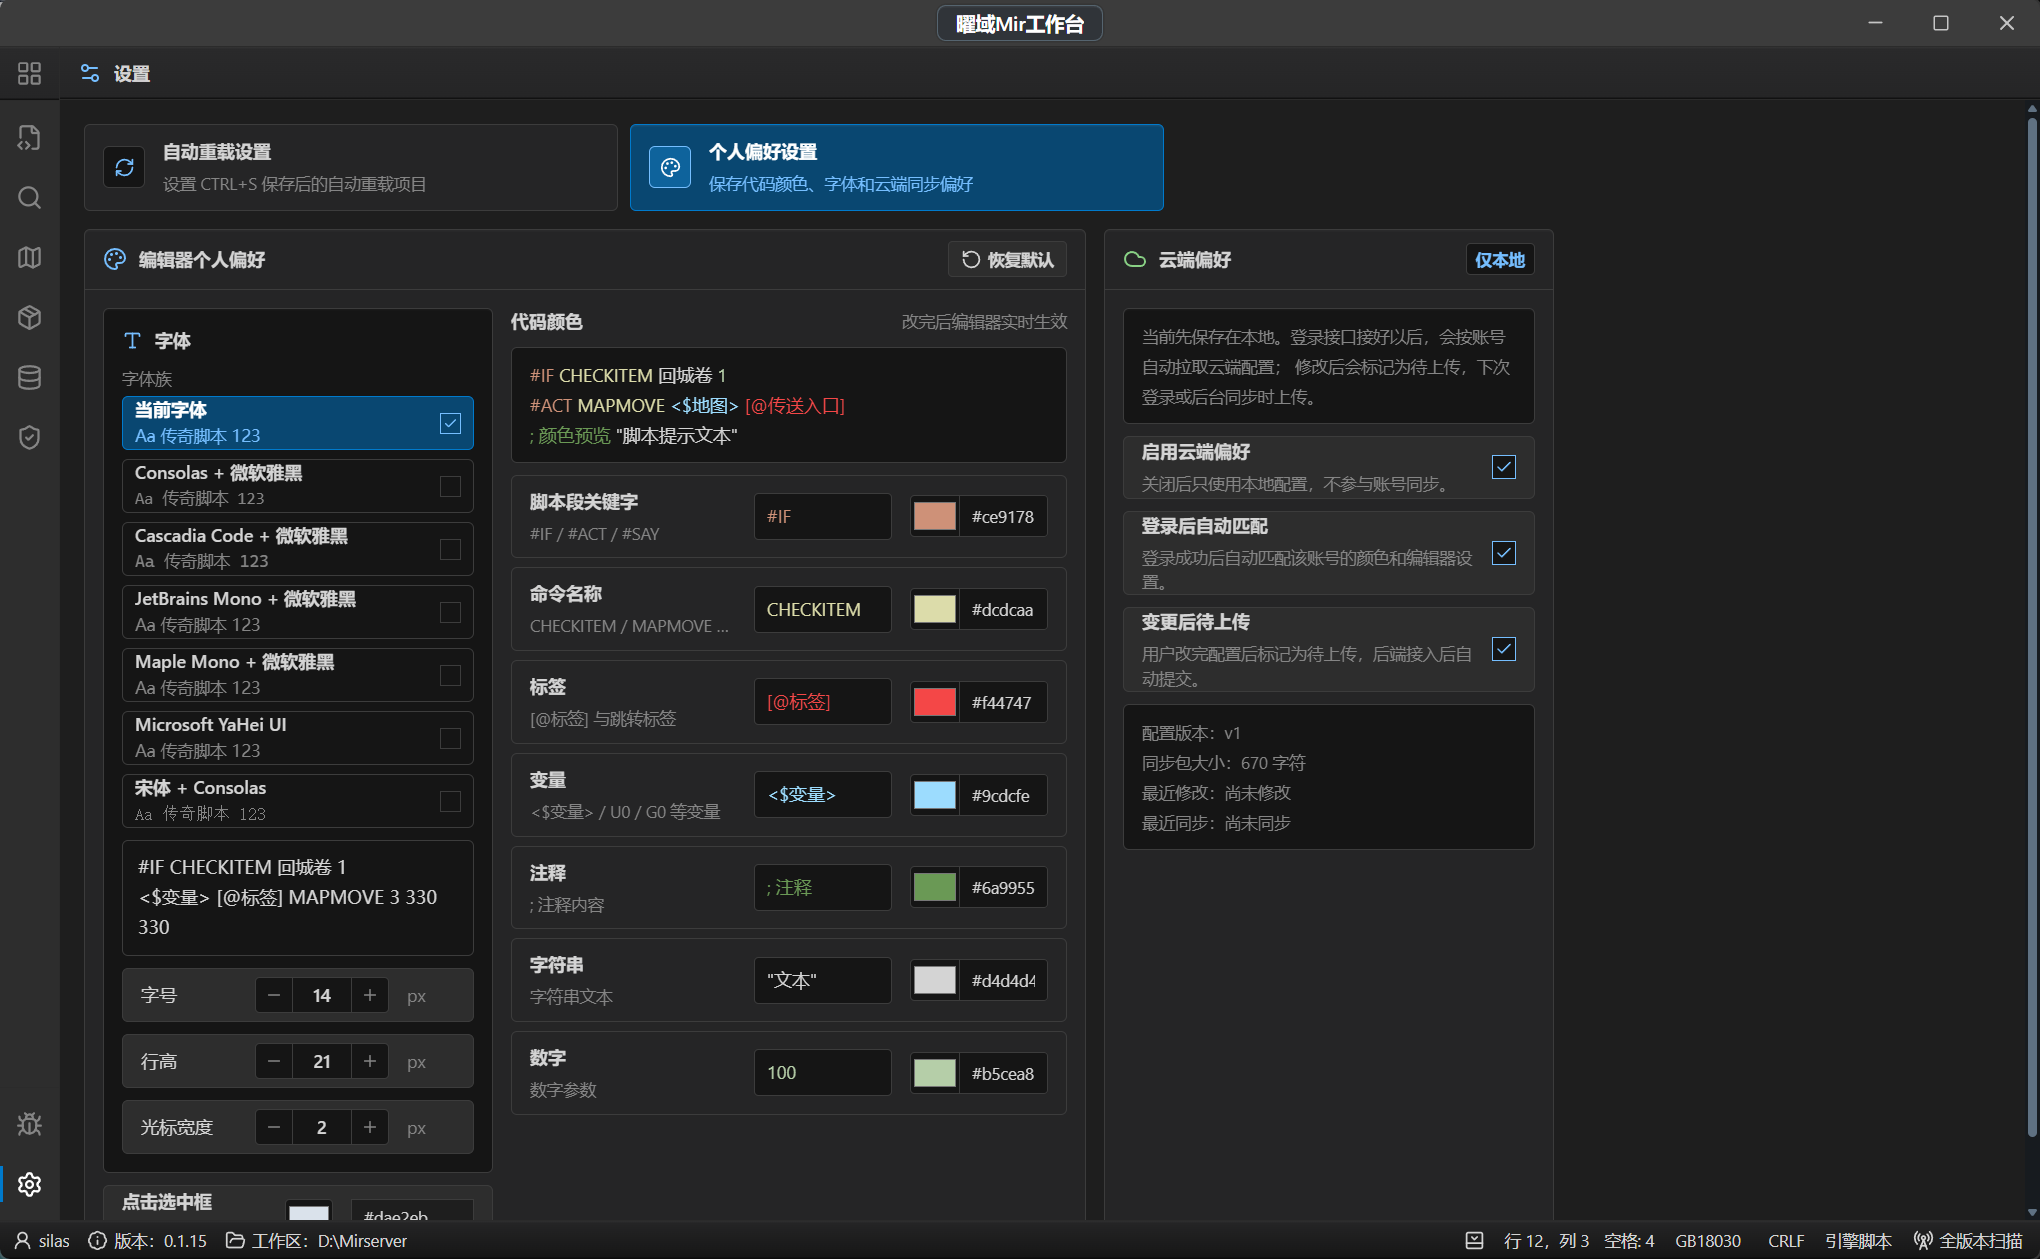Toggle 启用云端偏好 checkbox

click(1503, 467)
